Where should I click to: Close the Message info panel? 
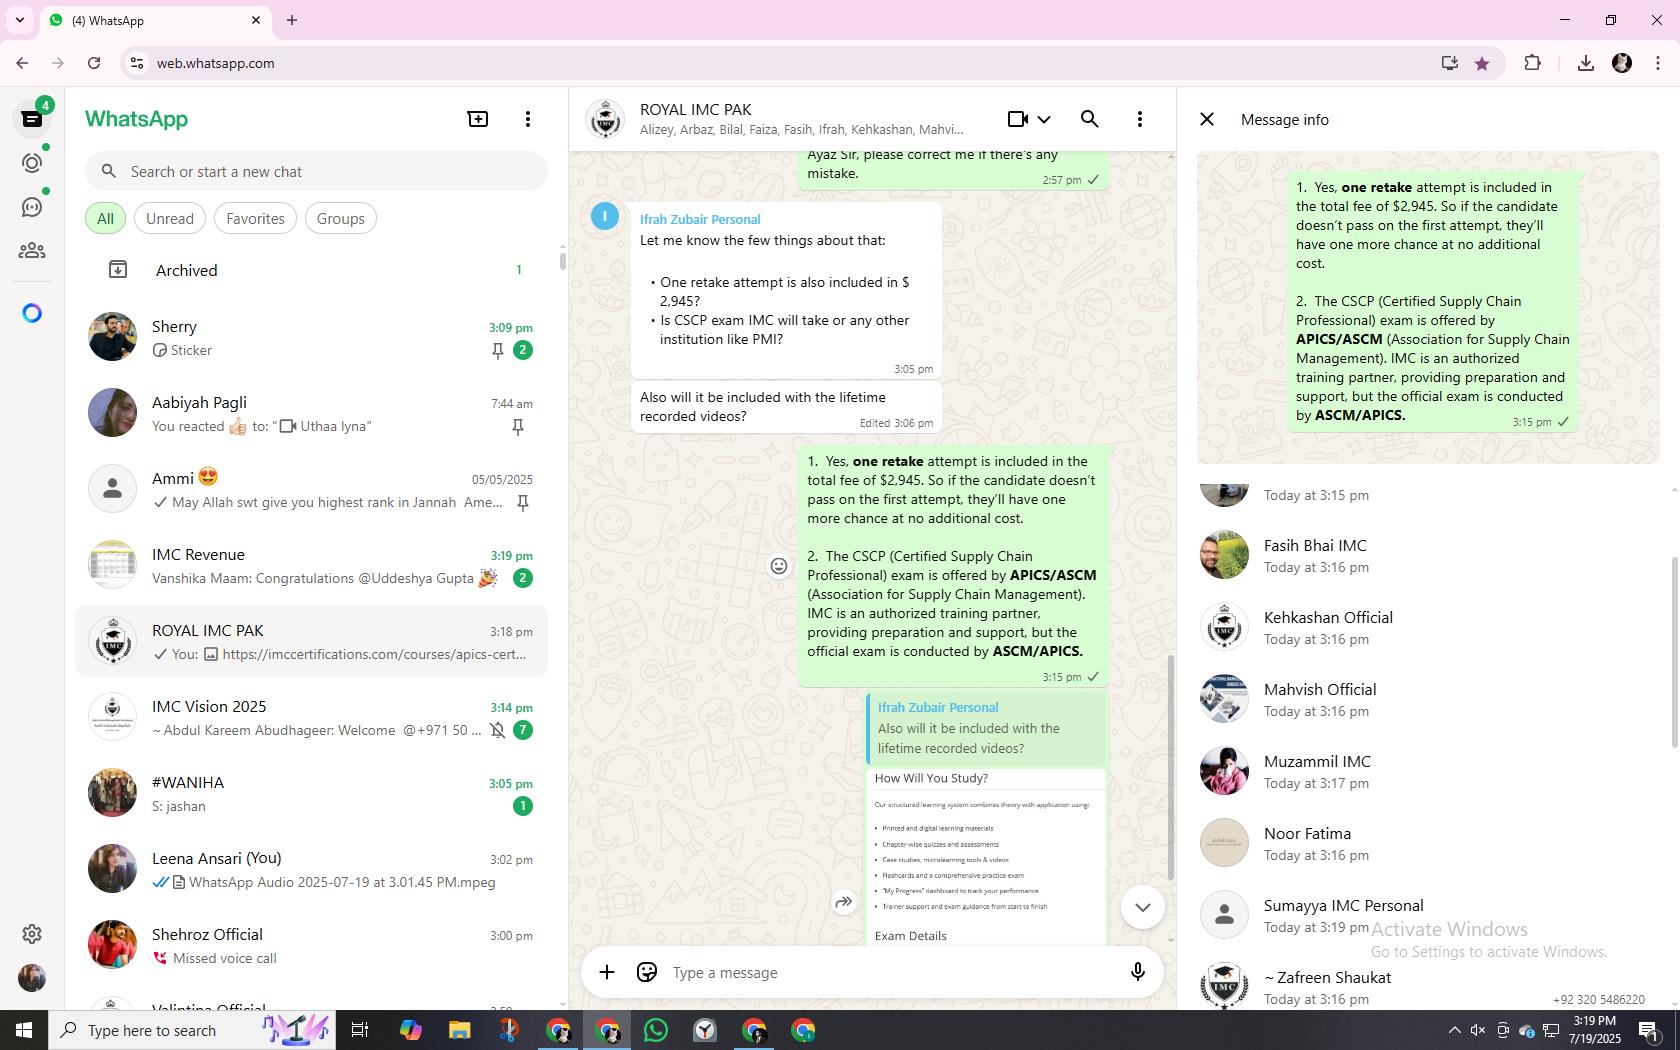click(1207, 119)
